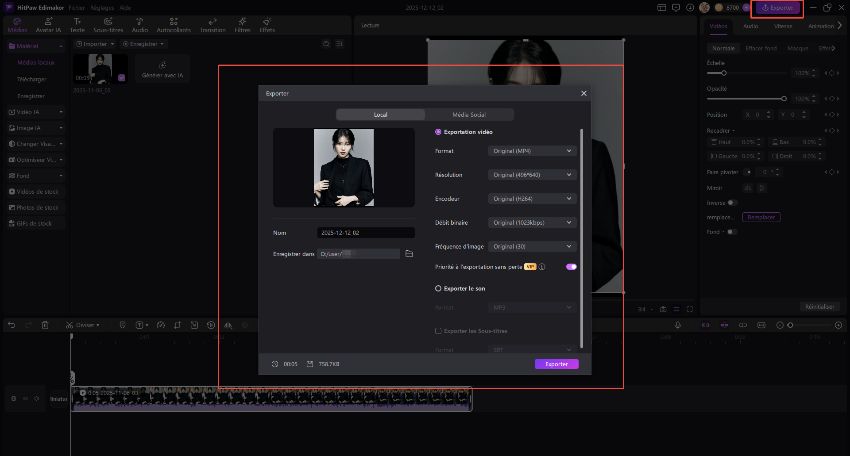
Task: Click the delete trash icon in timeline toolbar
Action: point(45,325)
